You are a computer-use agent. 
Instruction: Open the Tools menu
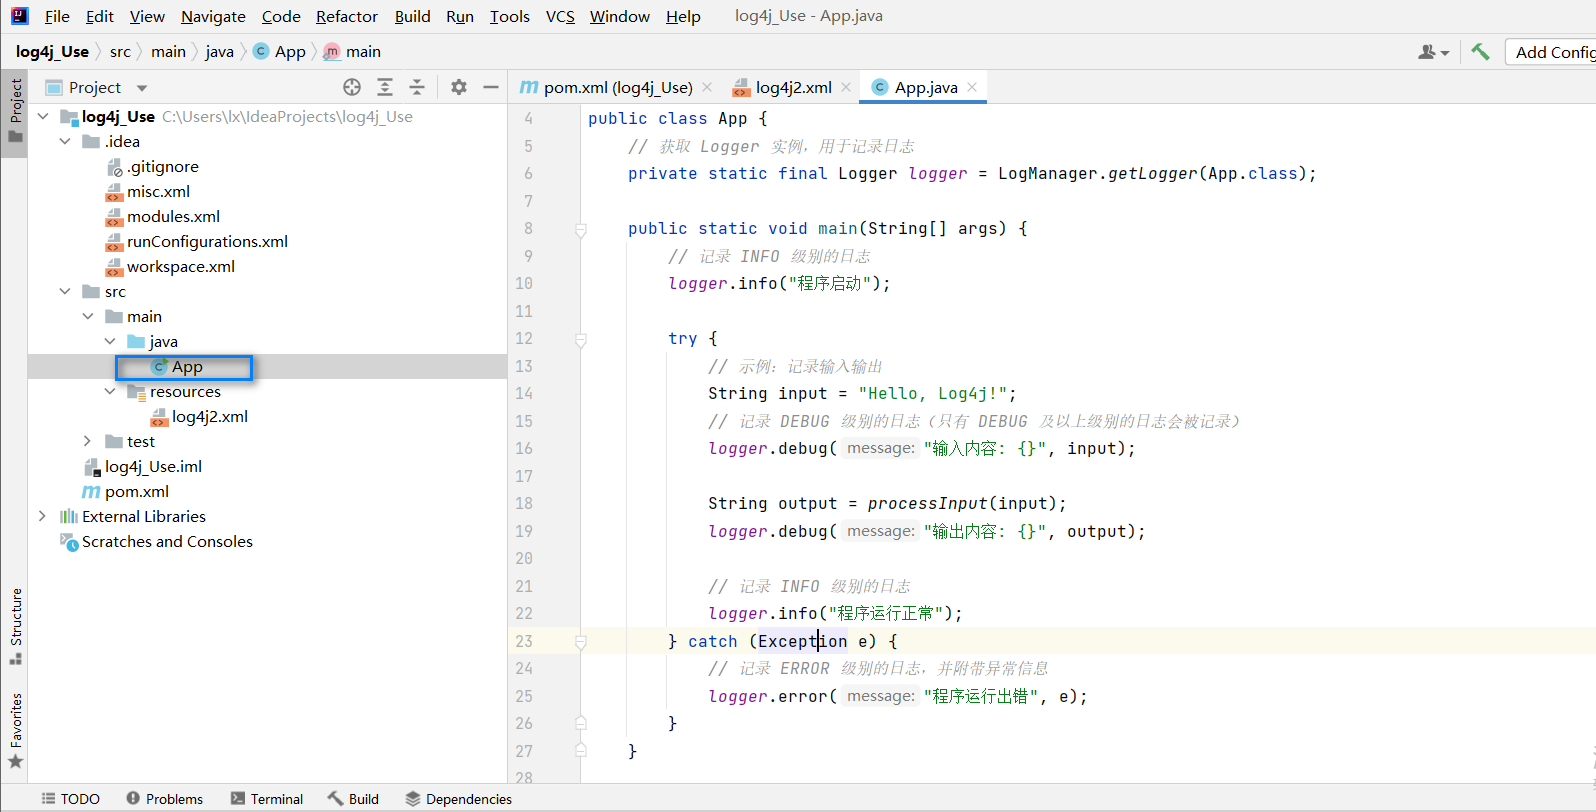tap(510, 16)
